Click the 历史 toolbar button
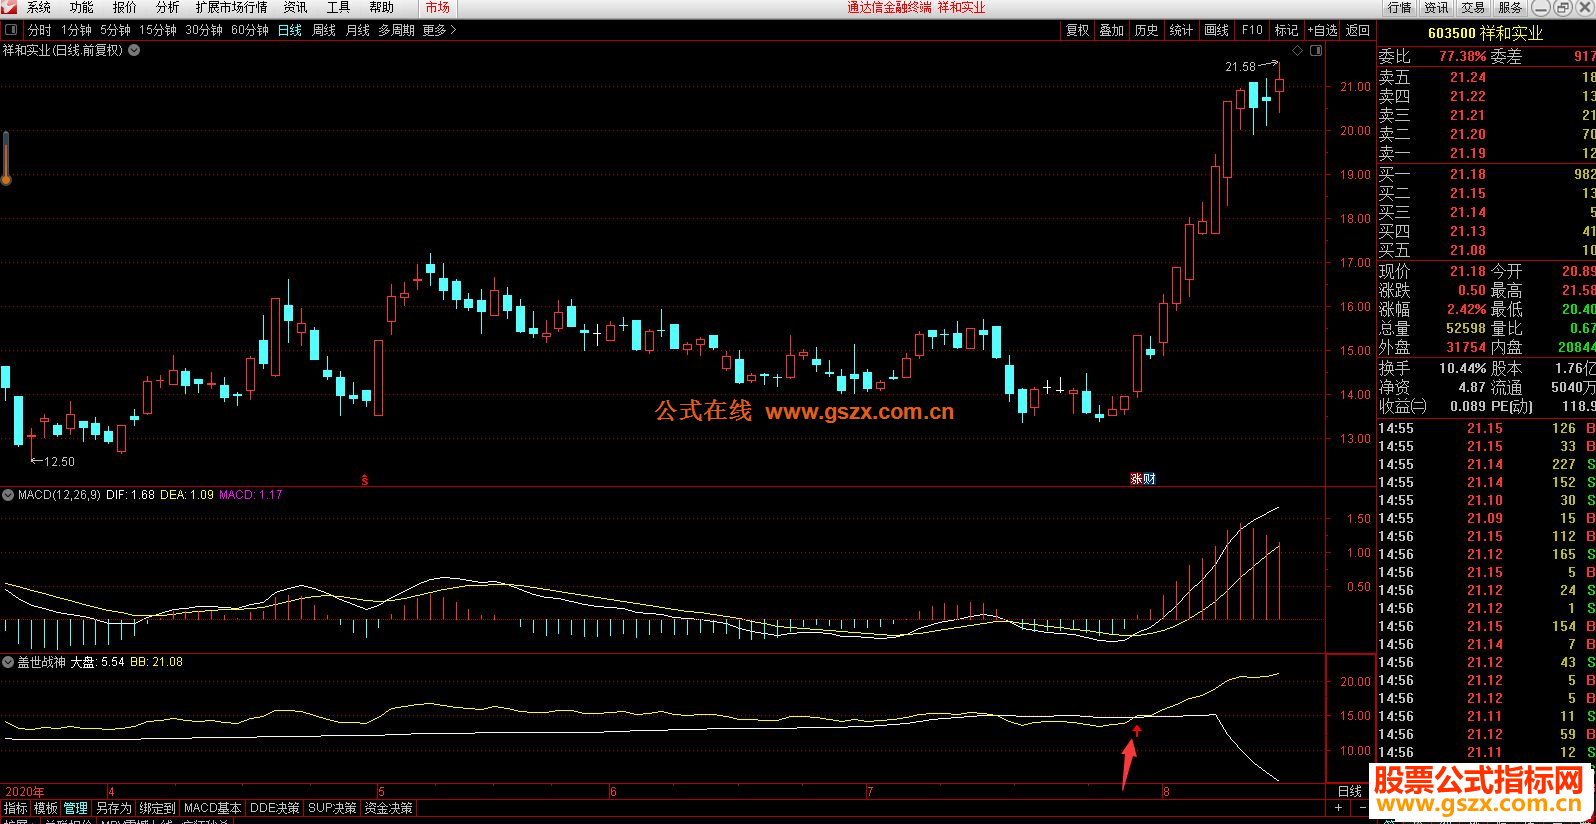Screen dimensions: 1596x824 click(x=1146, y=30)
